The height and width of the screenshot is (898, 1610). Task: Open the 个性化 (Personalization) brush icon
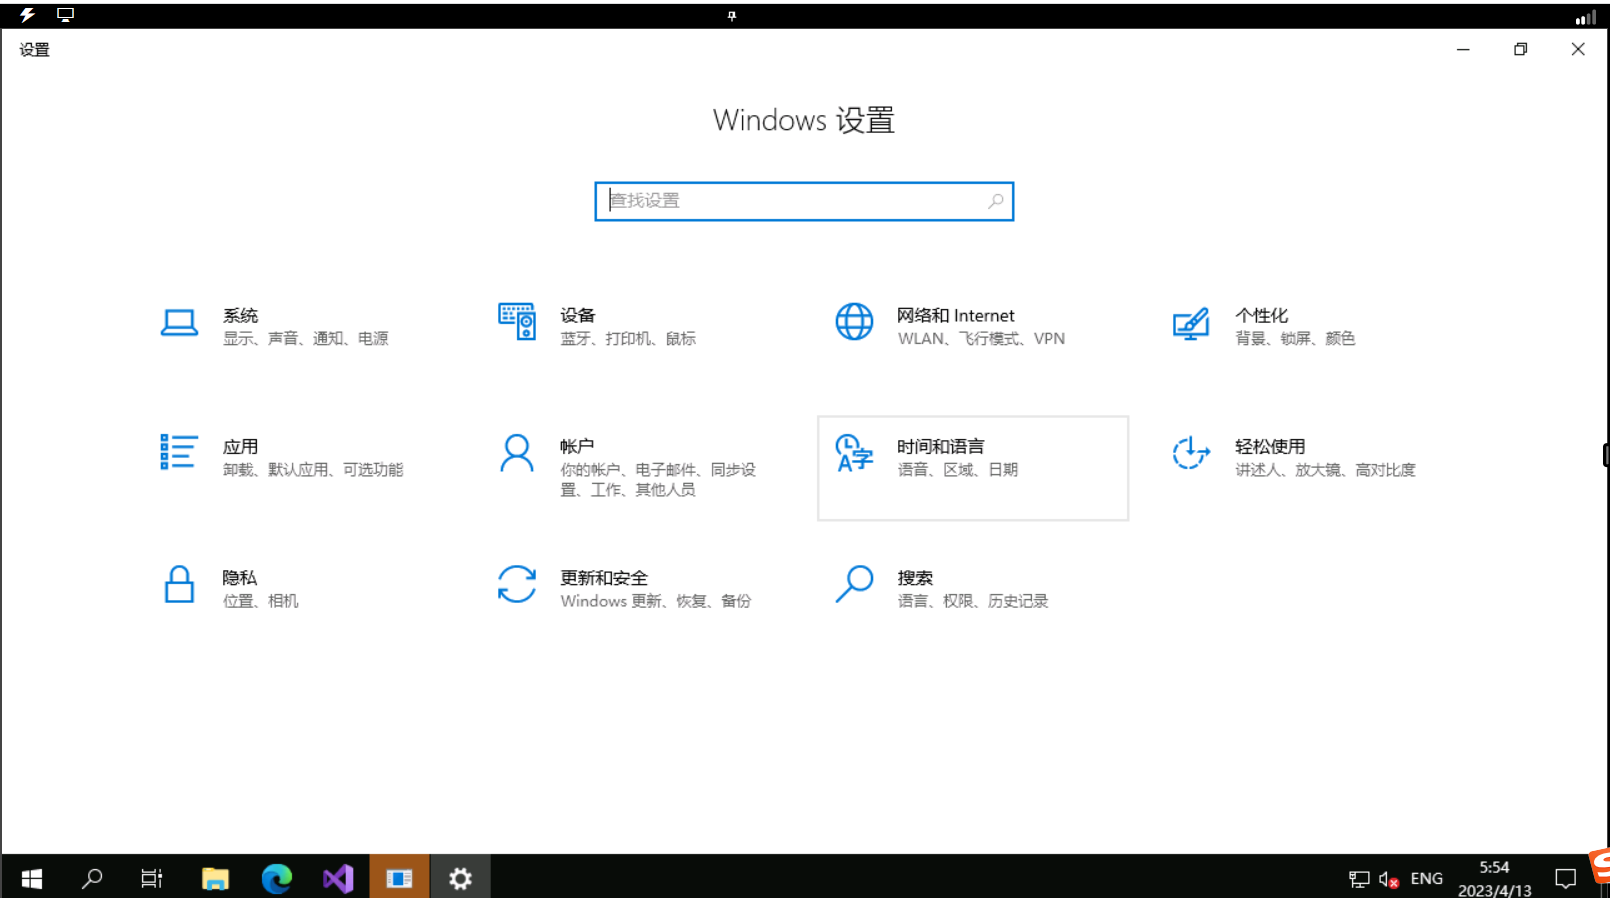1191,323
